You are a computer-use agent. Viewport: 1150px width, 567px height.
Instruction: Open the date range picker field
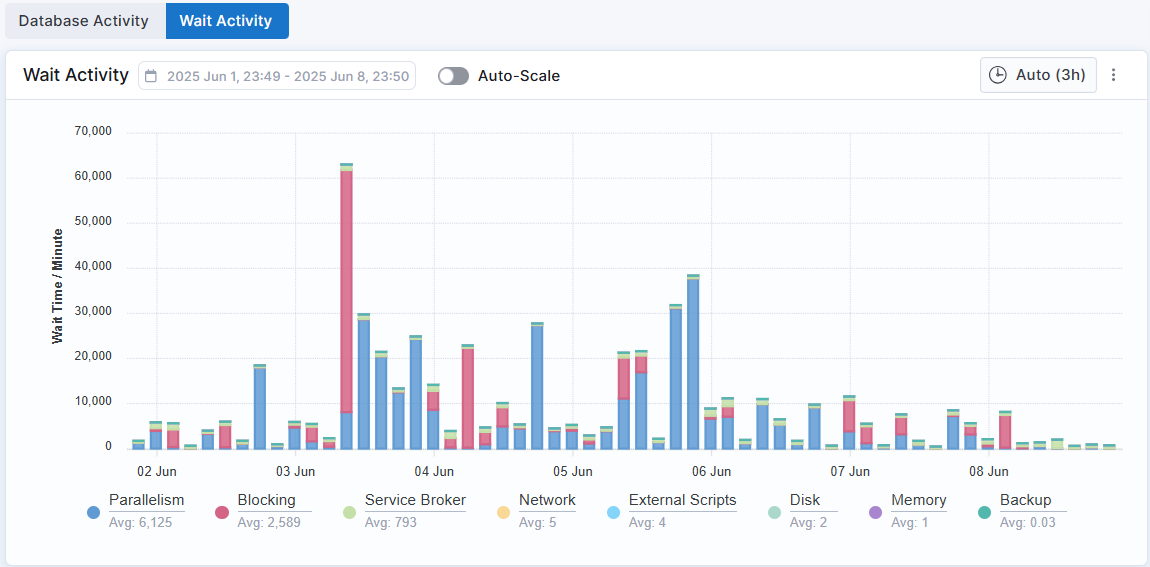click(277, 76)
